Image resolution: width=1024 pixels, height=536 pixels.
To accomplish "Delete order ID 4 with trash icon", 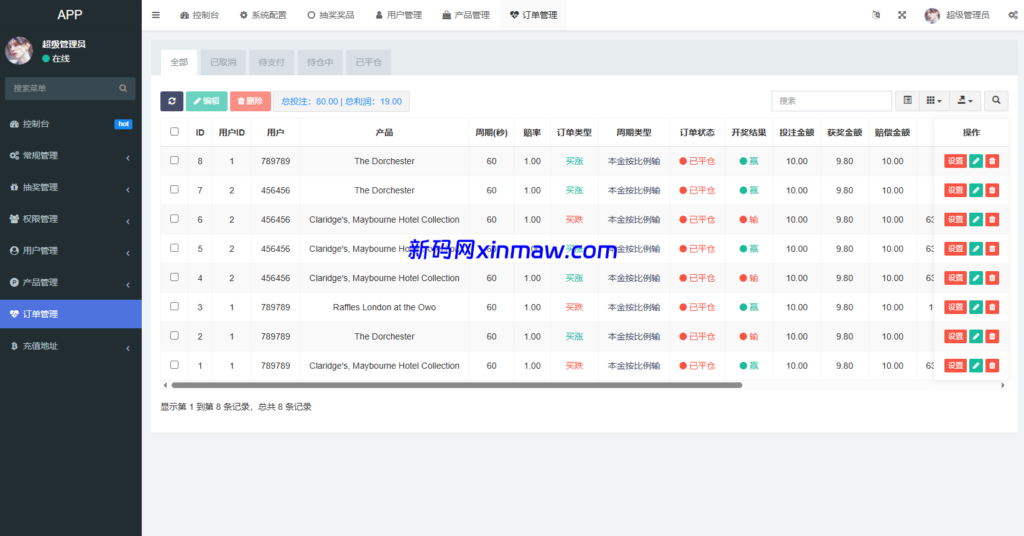I will (x=992, y=278).
